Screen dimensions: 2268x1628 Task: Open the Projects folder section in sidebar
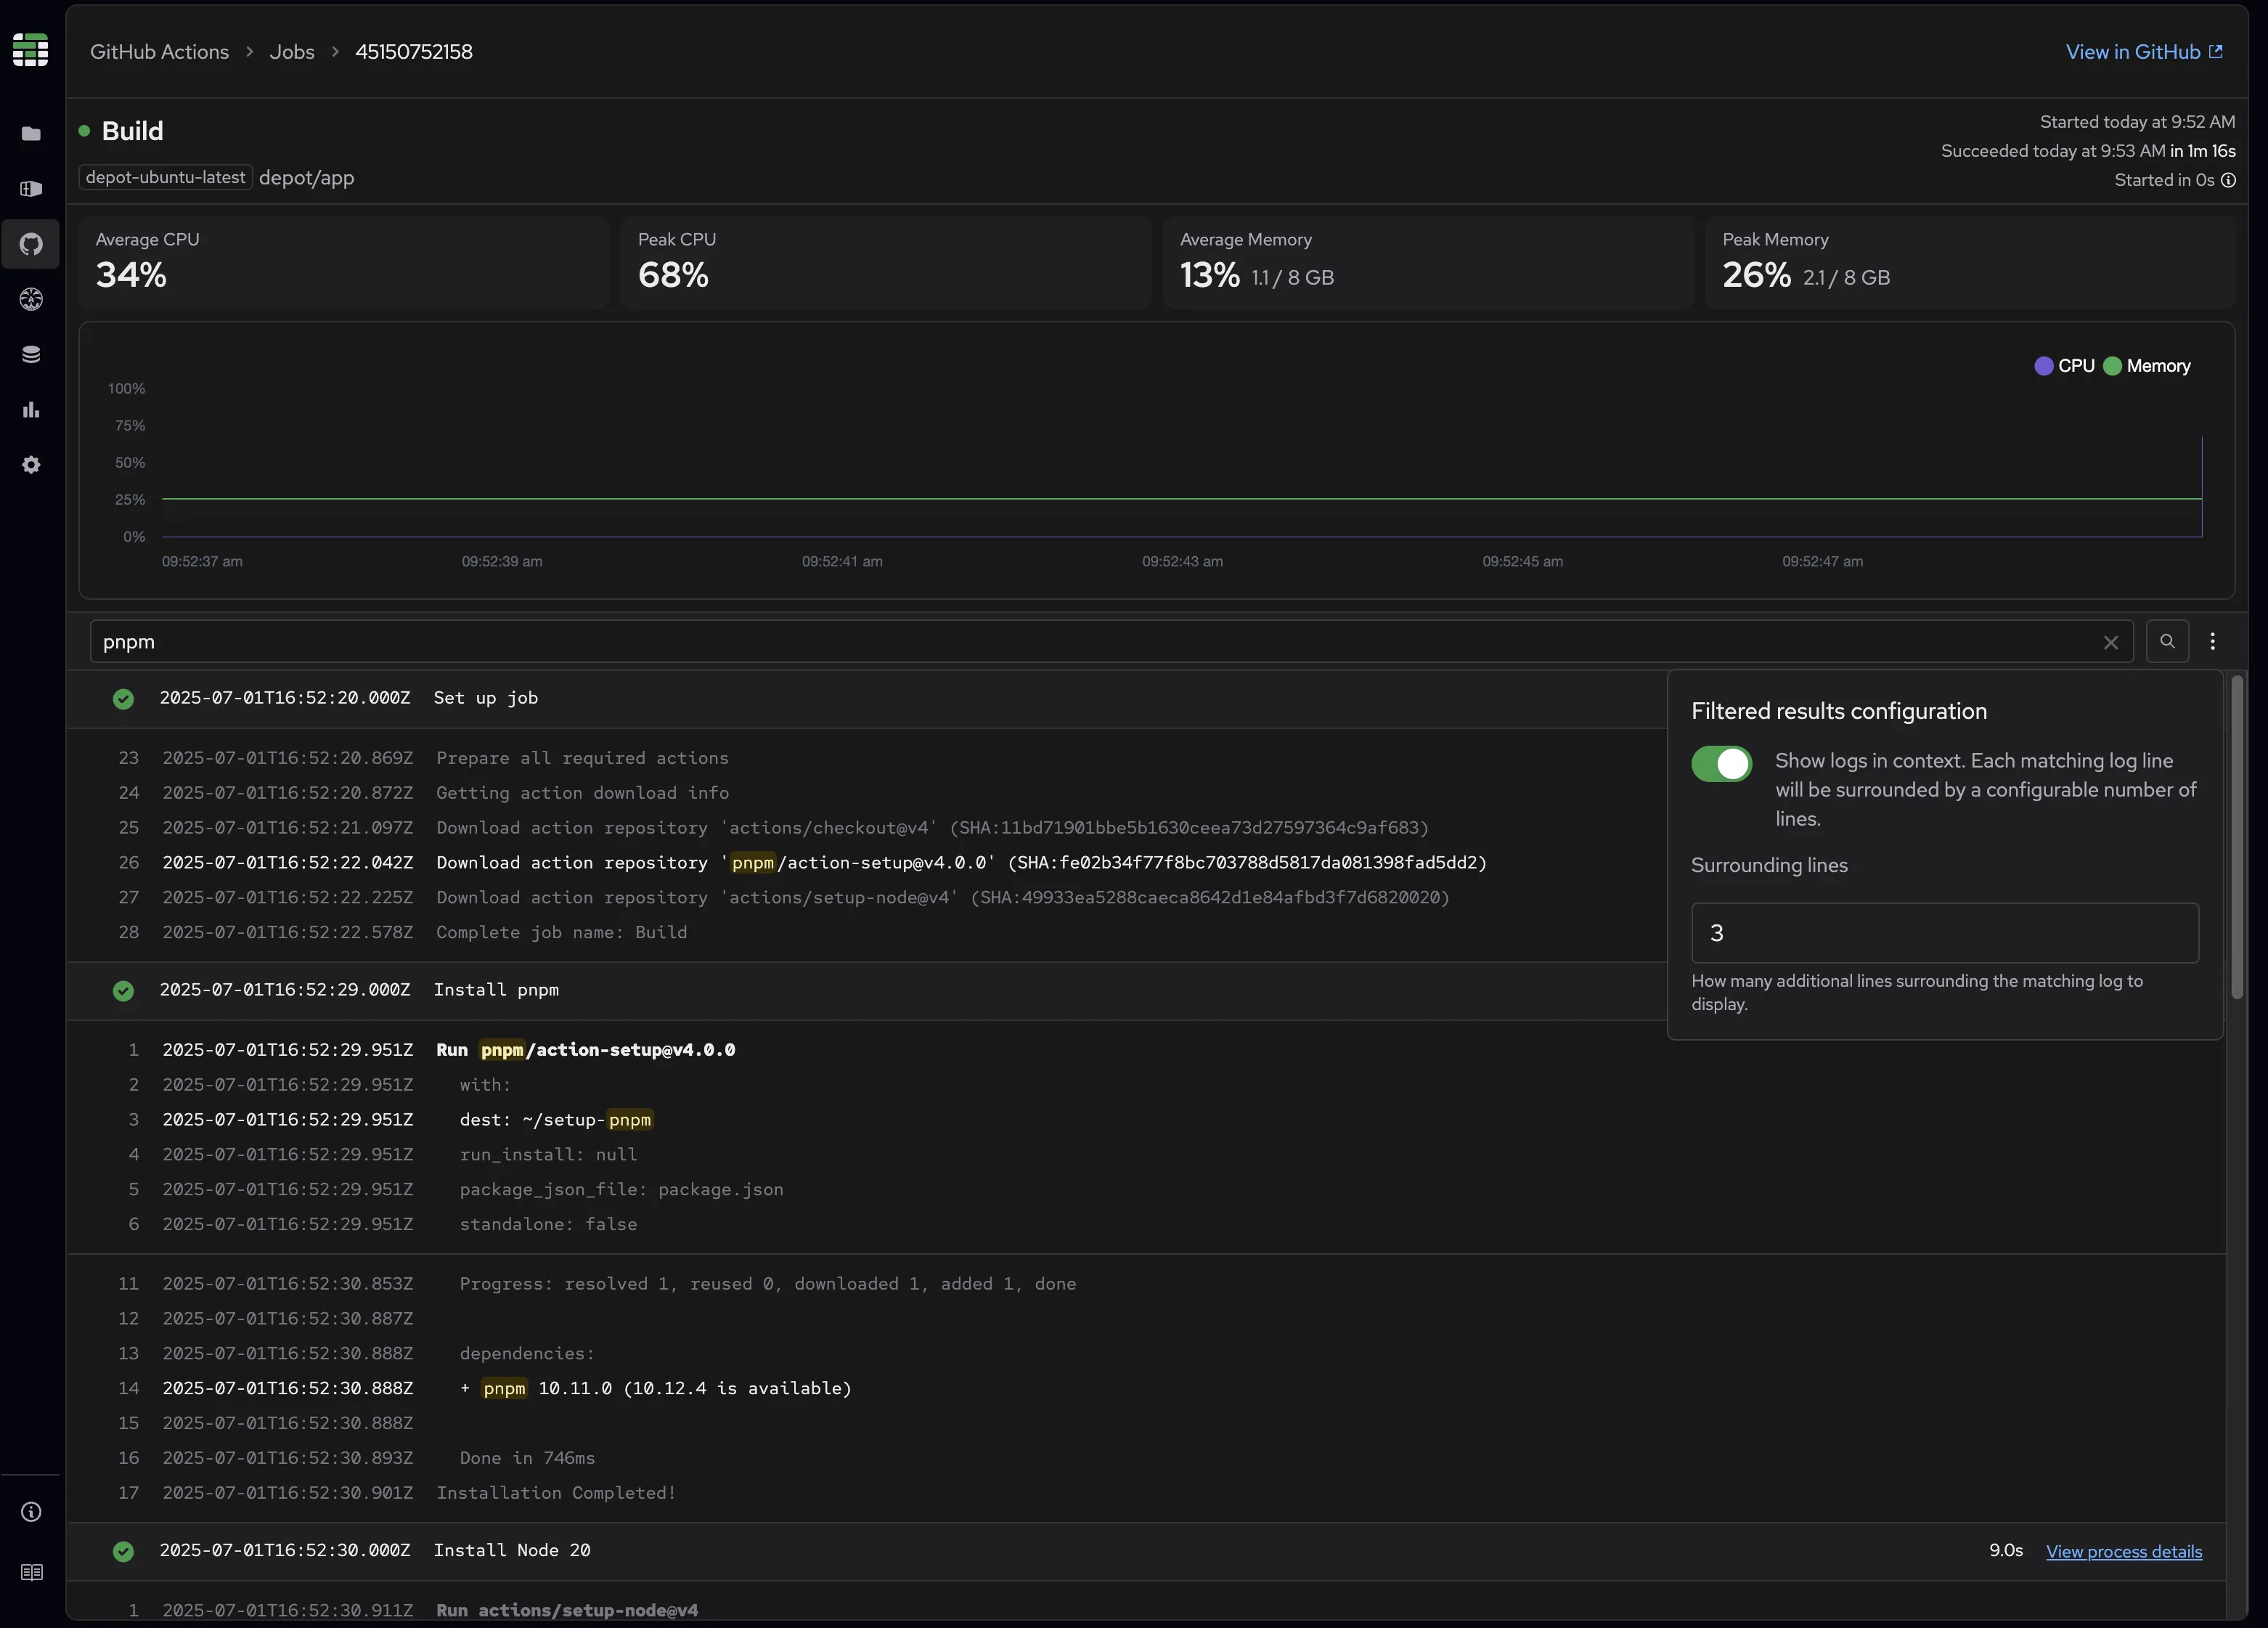click(31, 134)
